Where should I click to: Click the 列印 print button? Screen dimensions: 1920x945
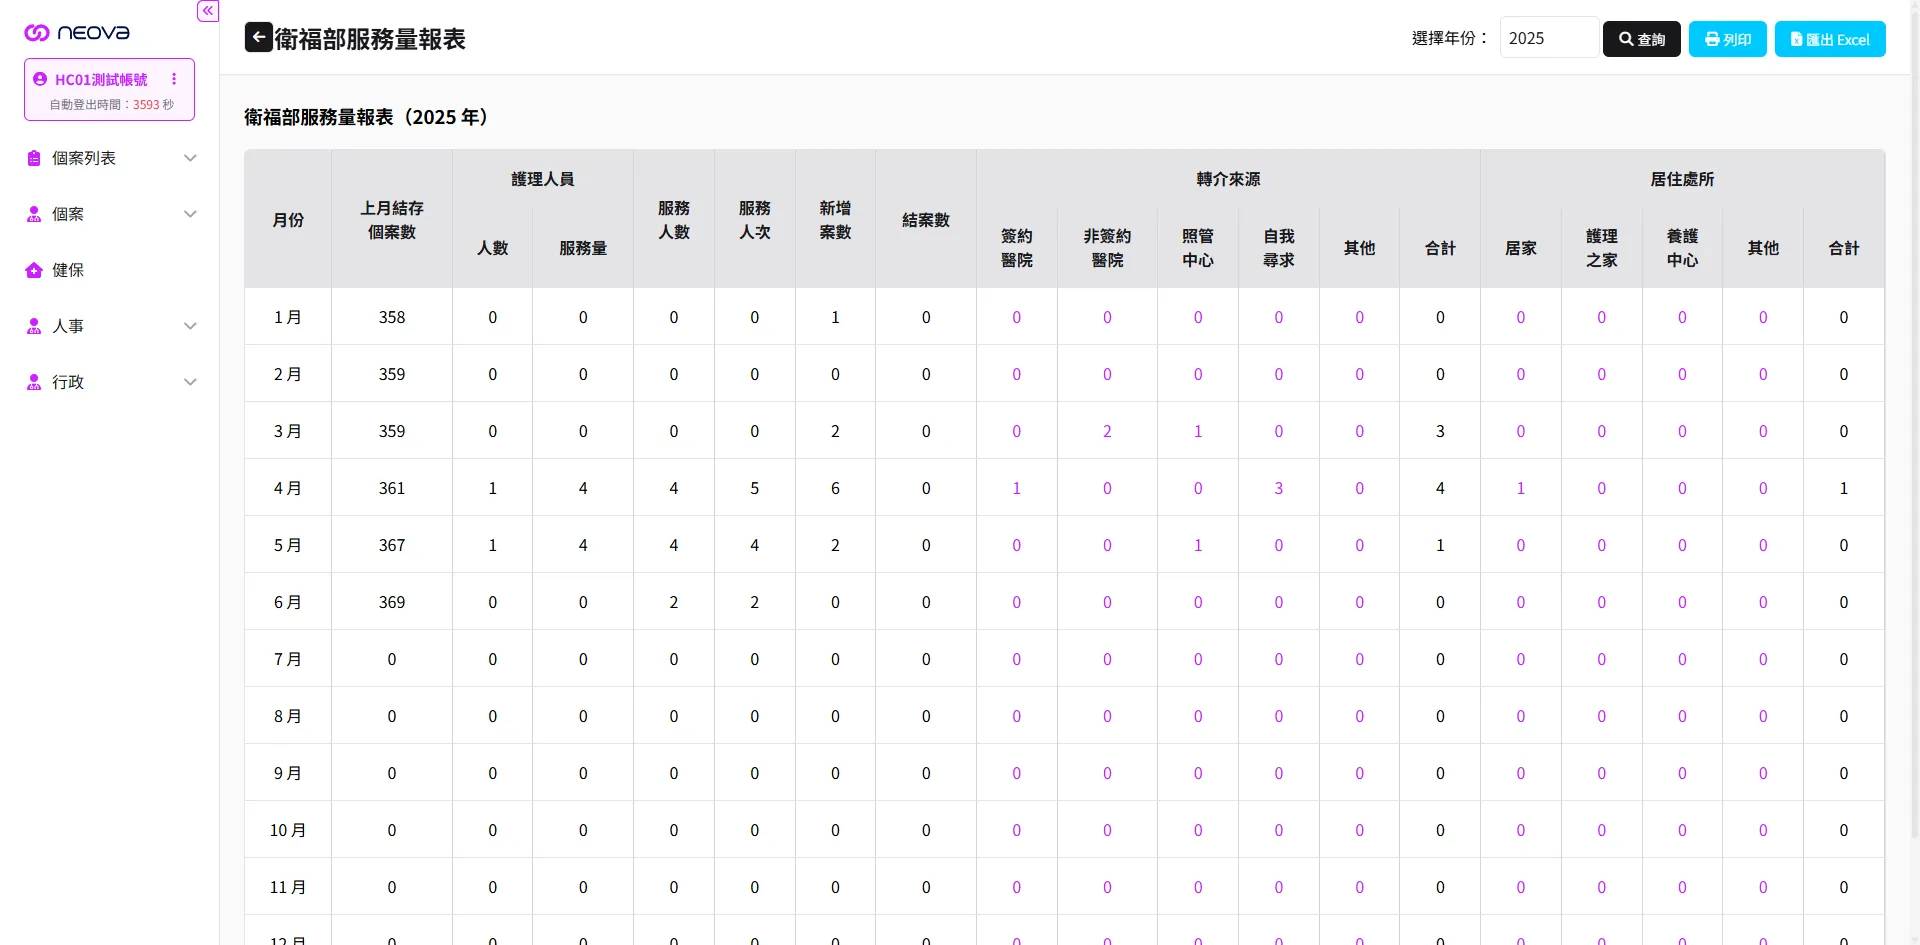tap(1727, 39)
